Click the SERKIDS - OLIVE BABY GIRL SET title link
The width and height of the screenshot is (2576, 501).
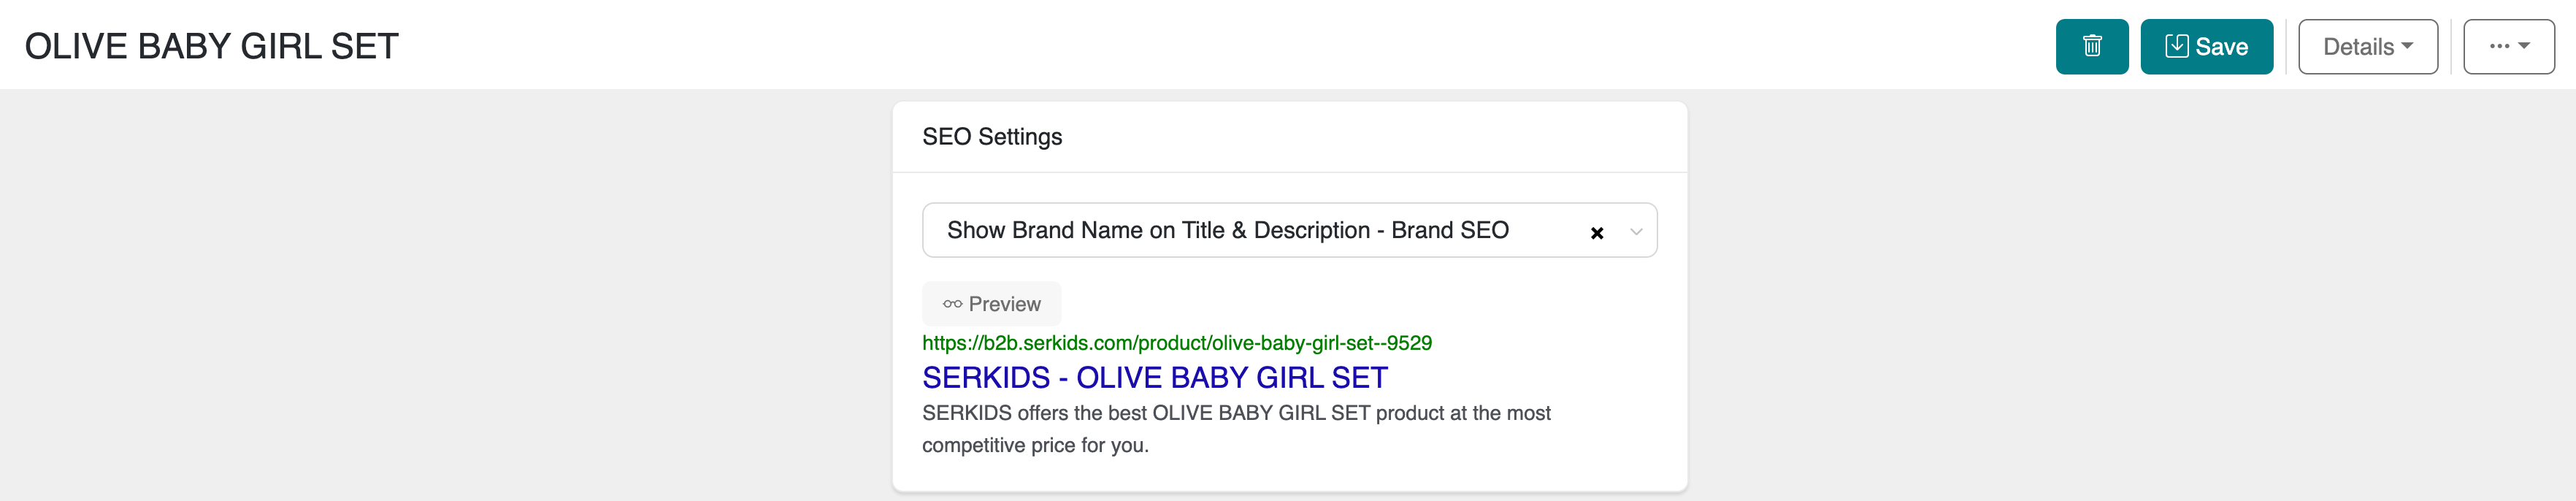point(1154,378)
